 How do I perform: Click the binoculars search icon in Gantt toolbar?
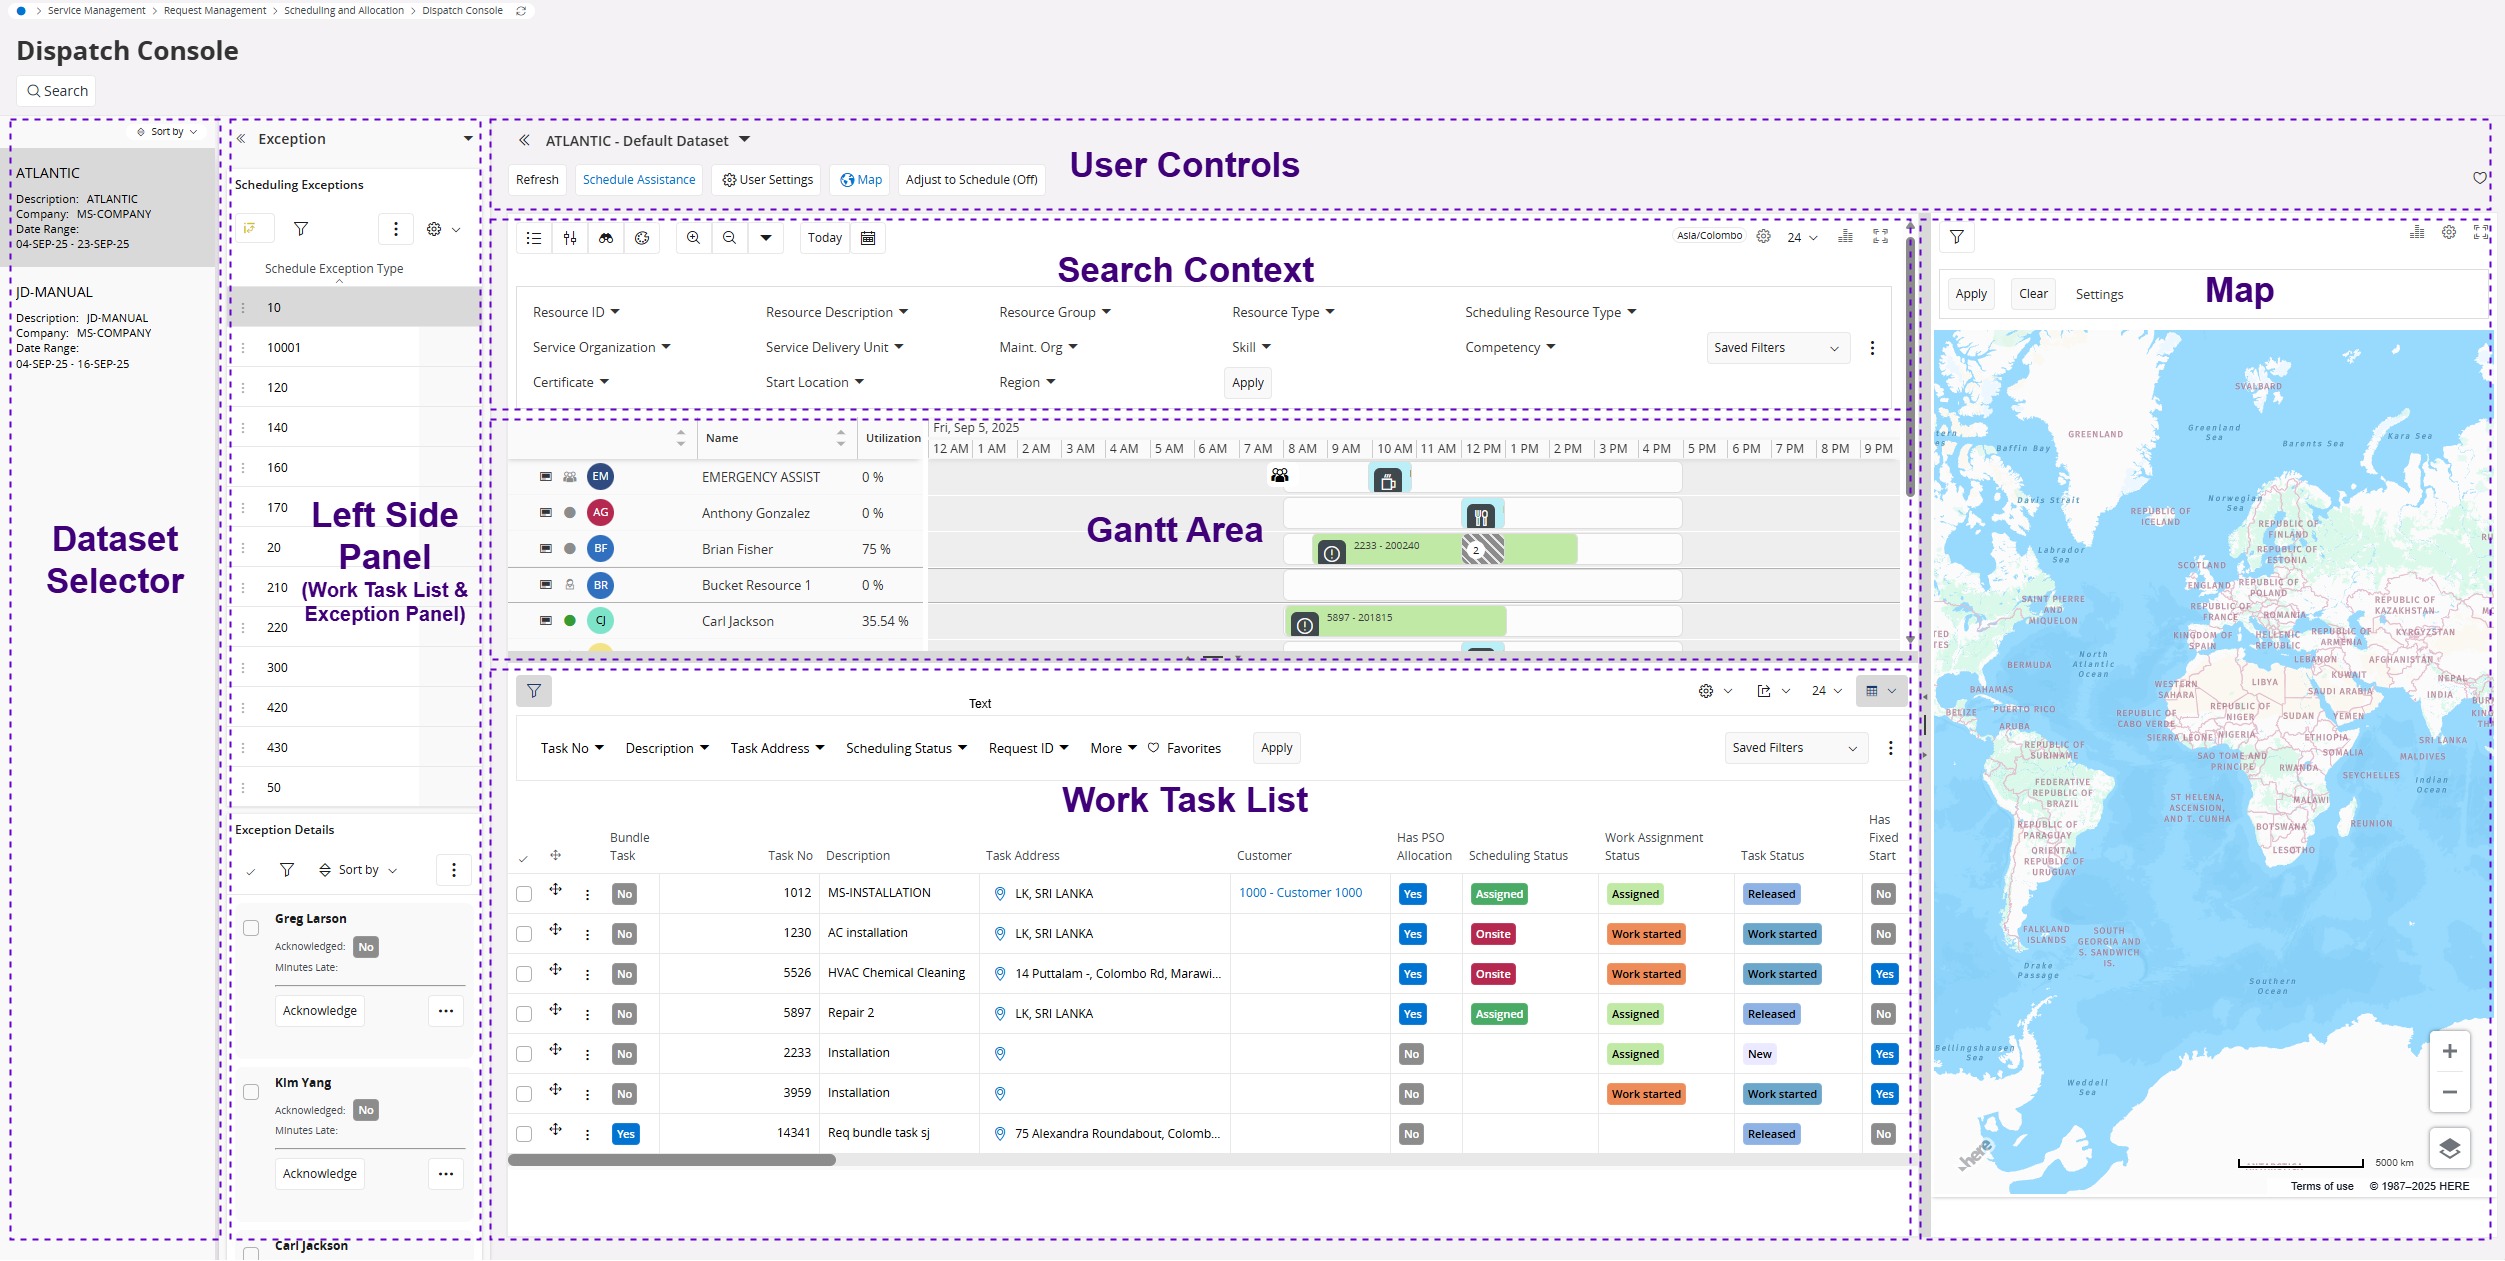click(x=606, y=238)
